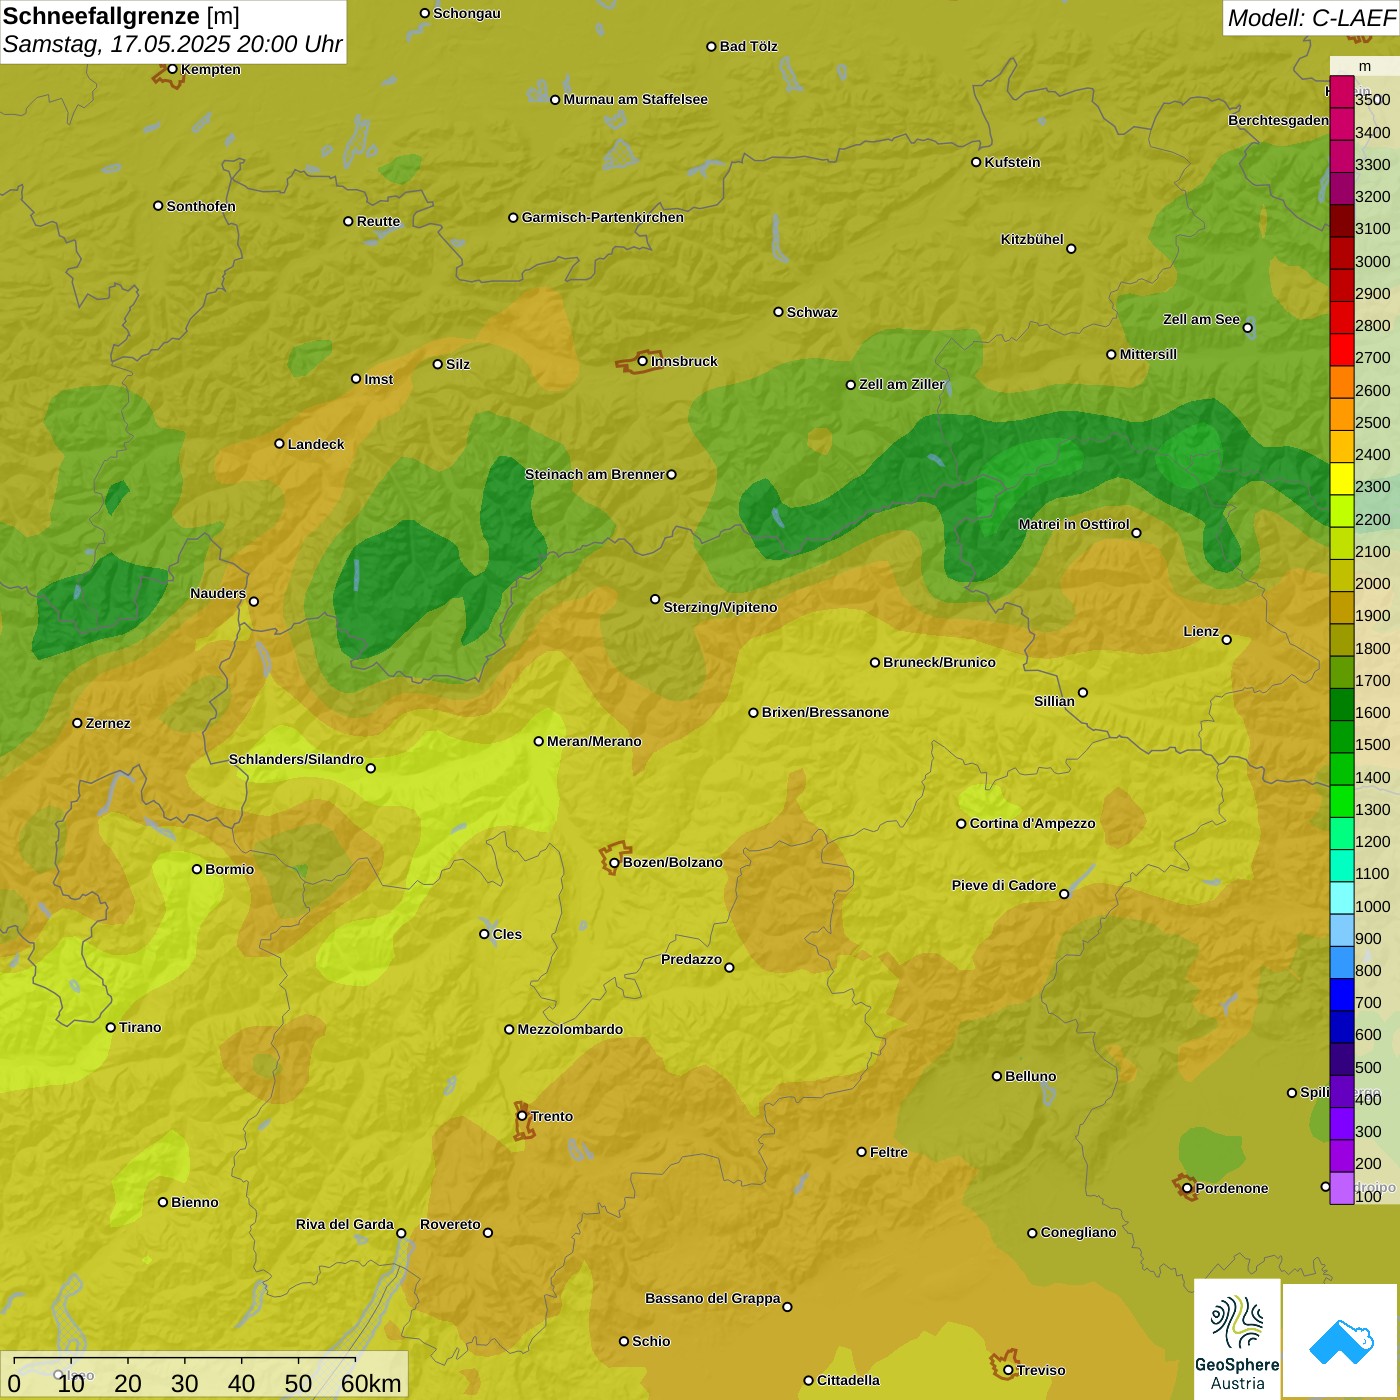This screenshot has height=1400, width=1400.
Task: Click the Nauders location dot
Action: coord(254,601)
